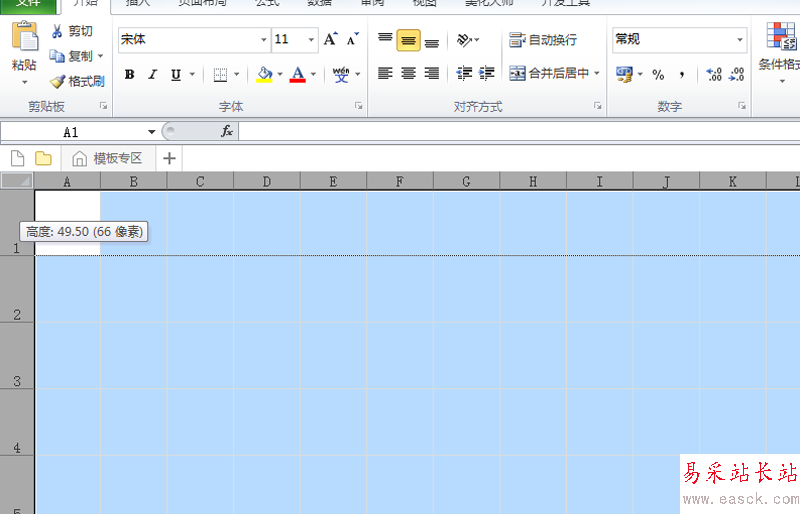Open font name 宋体 dropdown
This screenshot has height=514, width=800.
point(263,40)
